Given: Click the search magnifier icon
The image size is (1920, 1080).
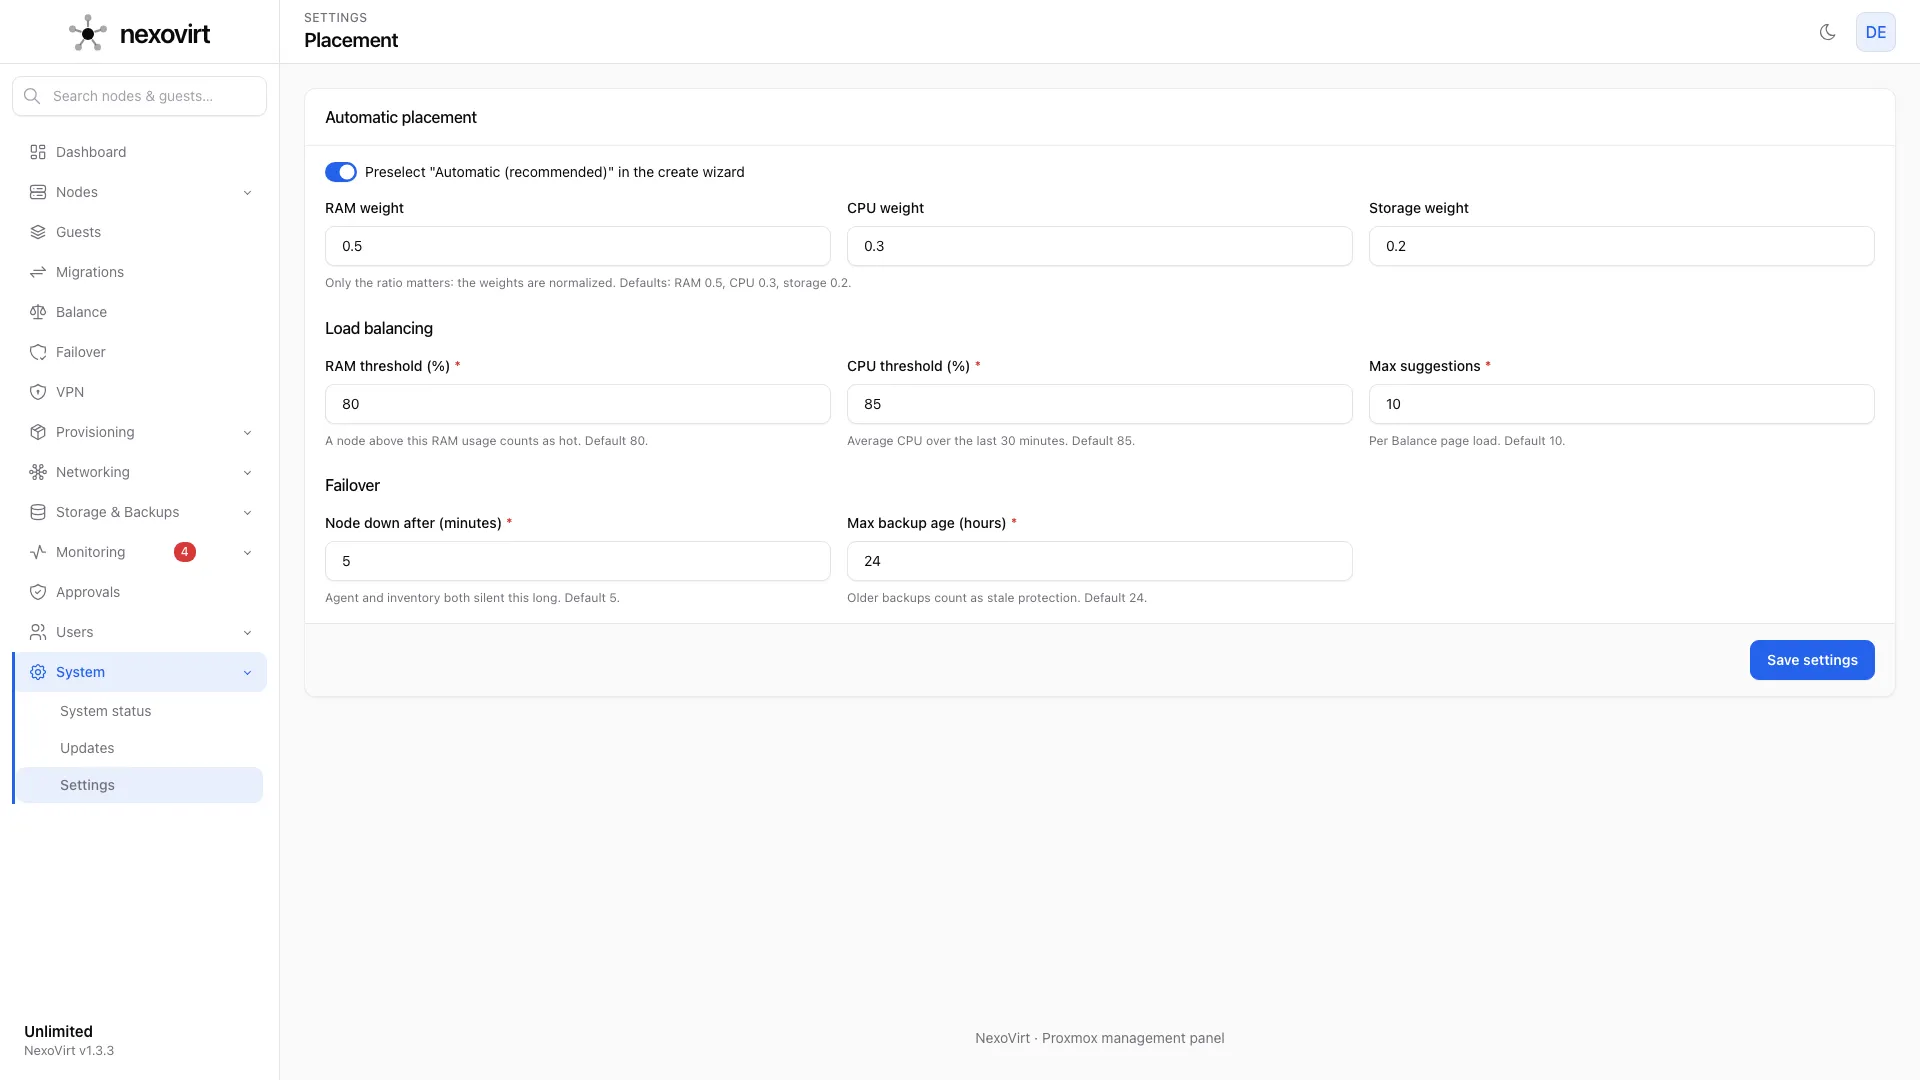Looking at the screenshot, I should (32, 96).
